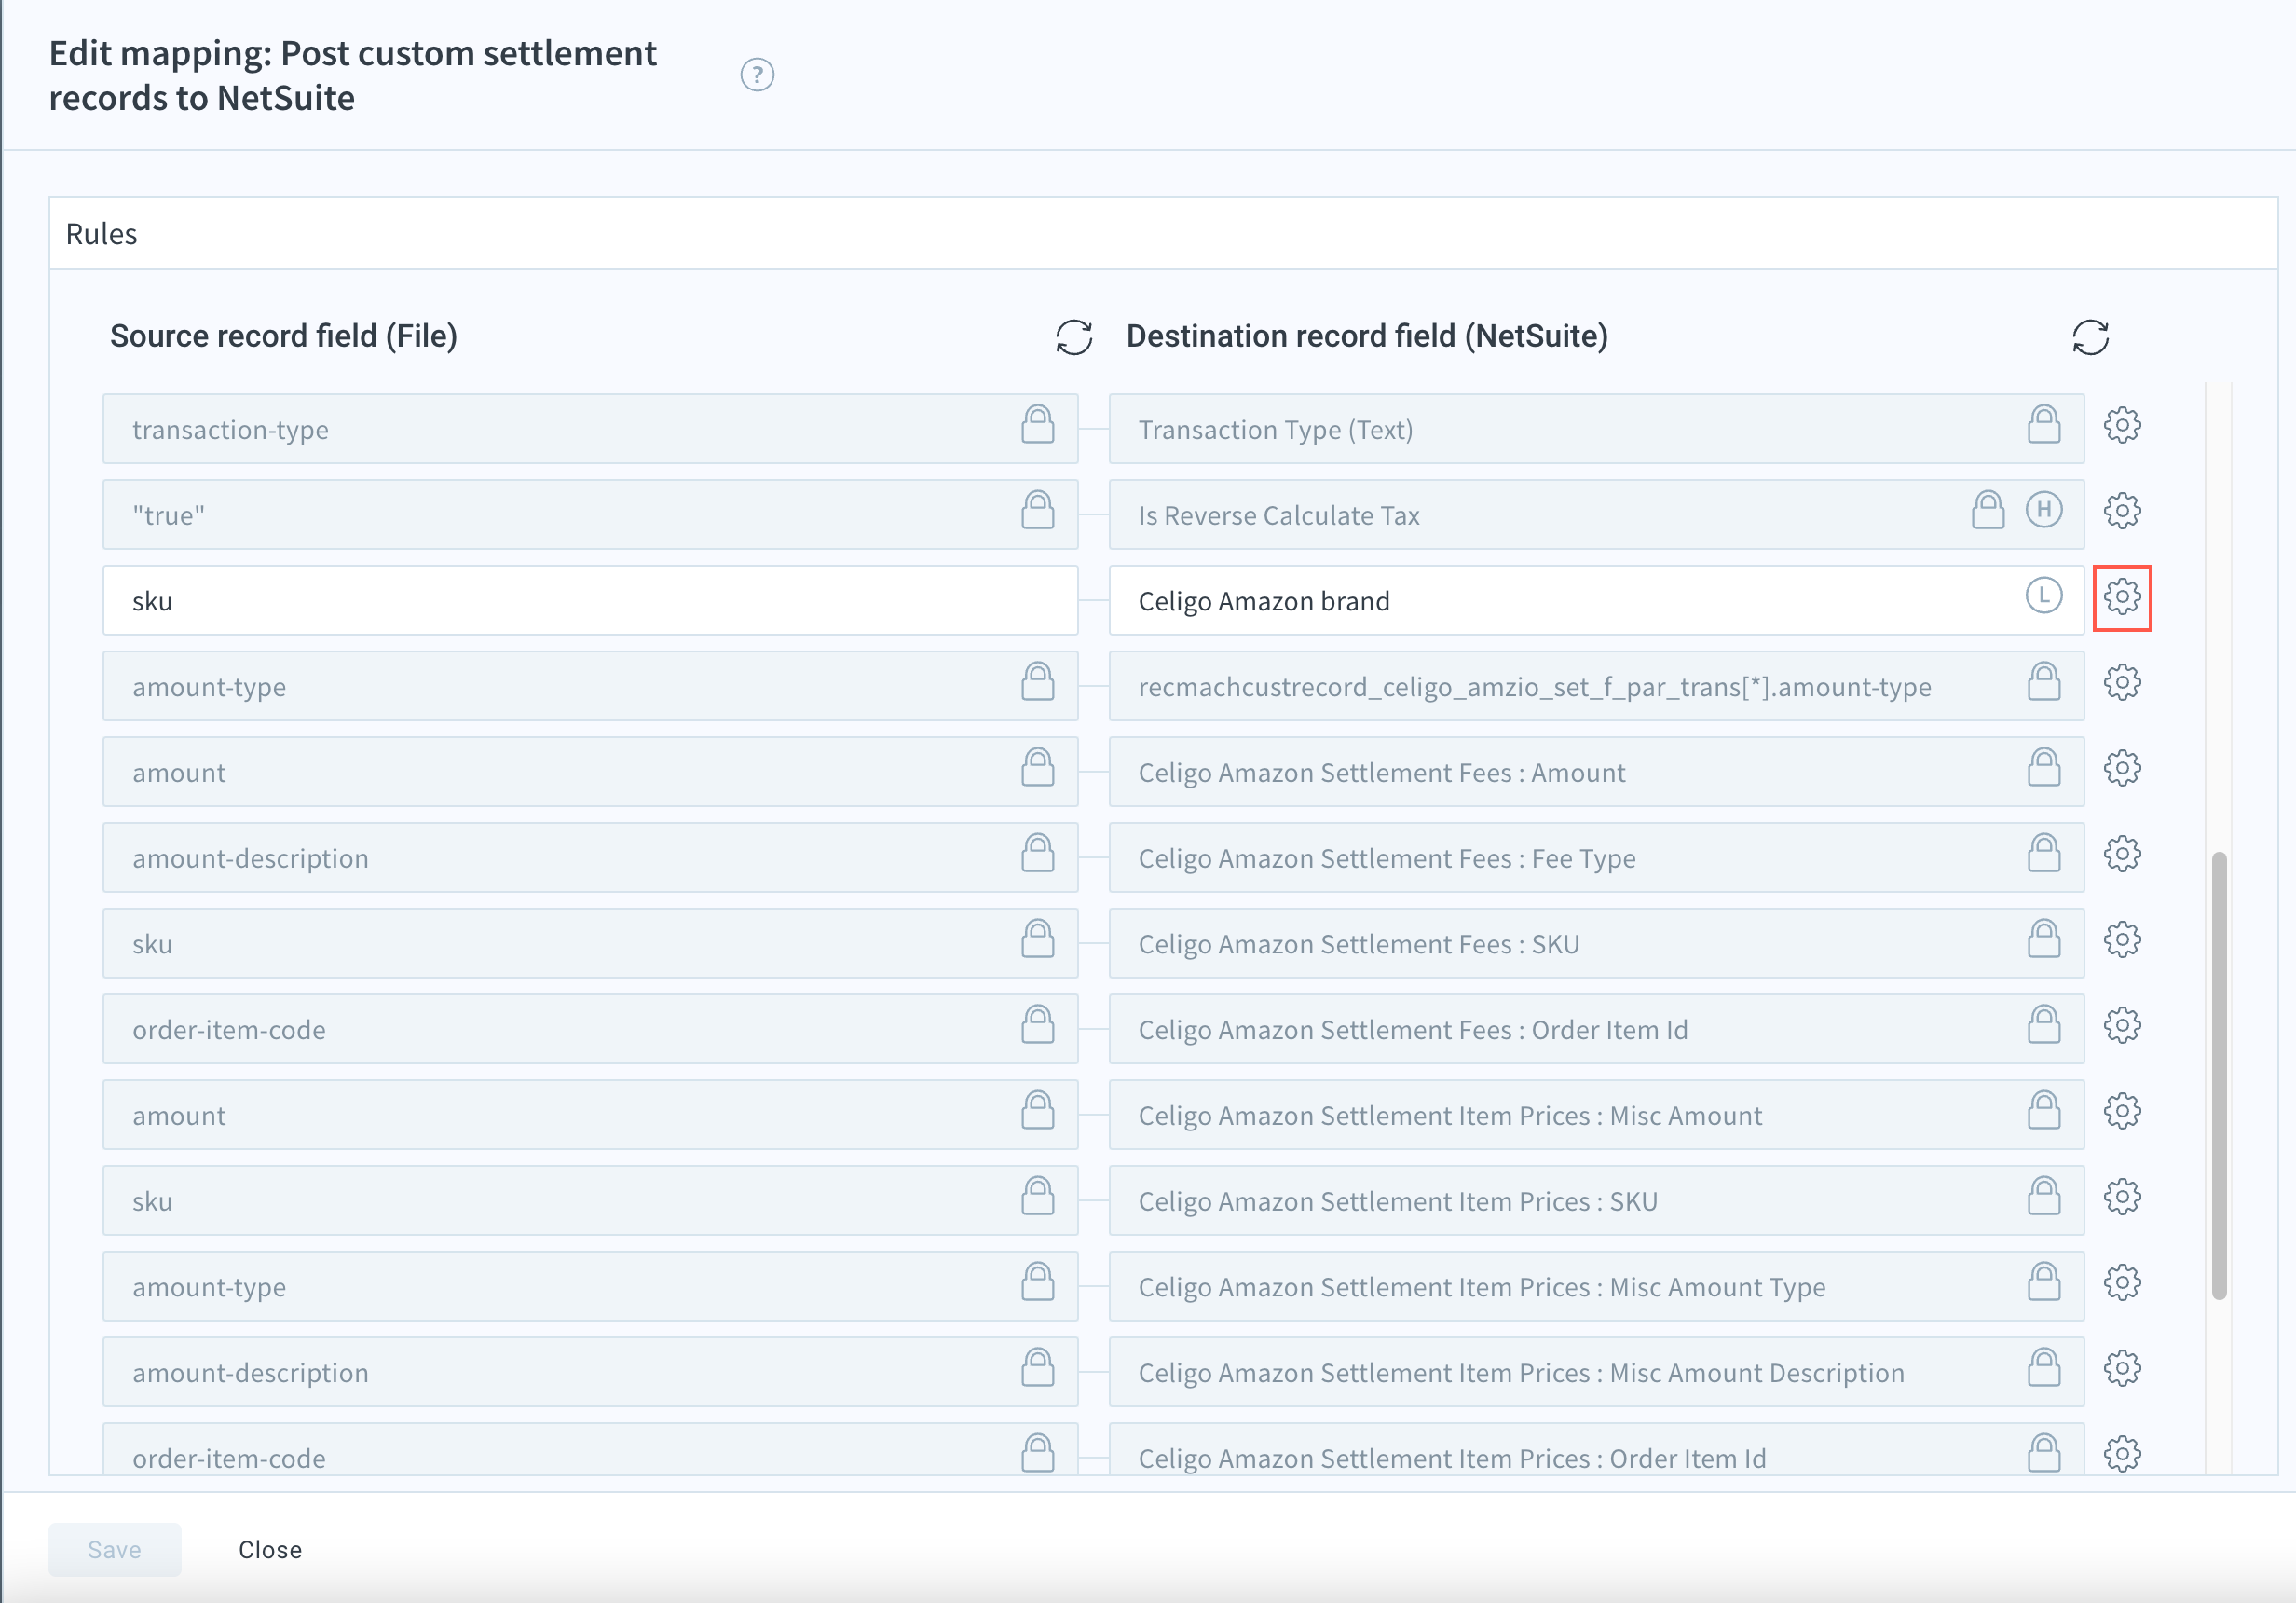Refresh the Source record field list
The height and width of the screenshot is (1603, 2296).
pyautogui.click(x=1073, y=337)
